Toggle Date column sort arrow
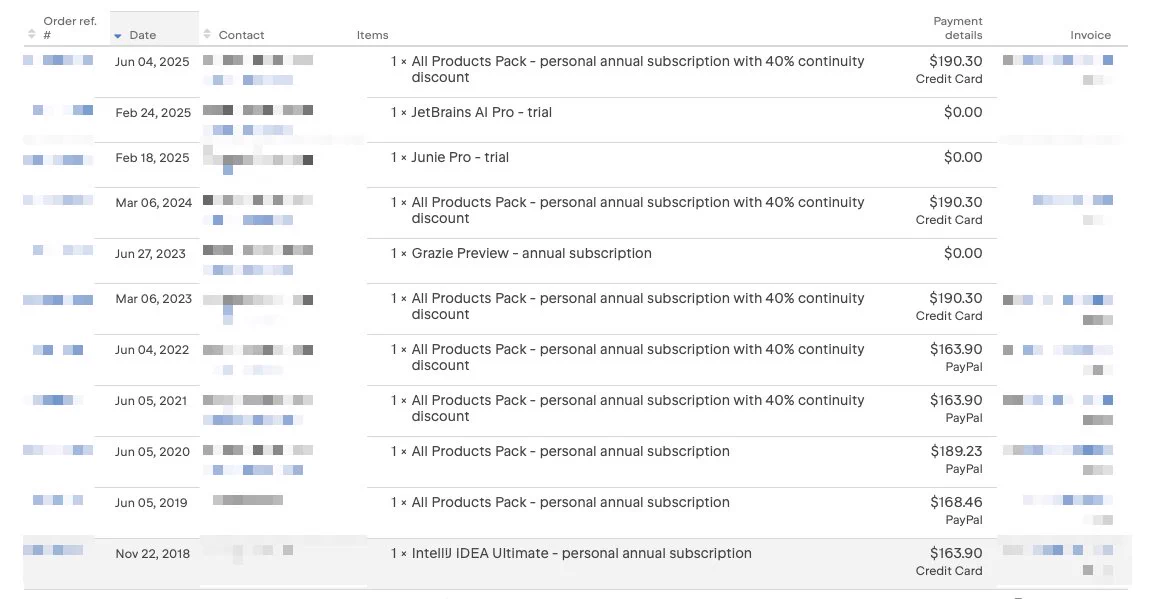Viewport: 1154px width, 599px height. [x=118, y=36]
